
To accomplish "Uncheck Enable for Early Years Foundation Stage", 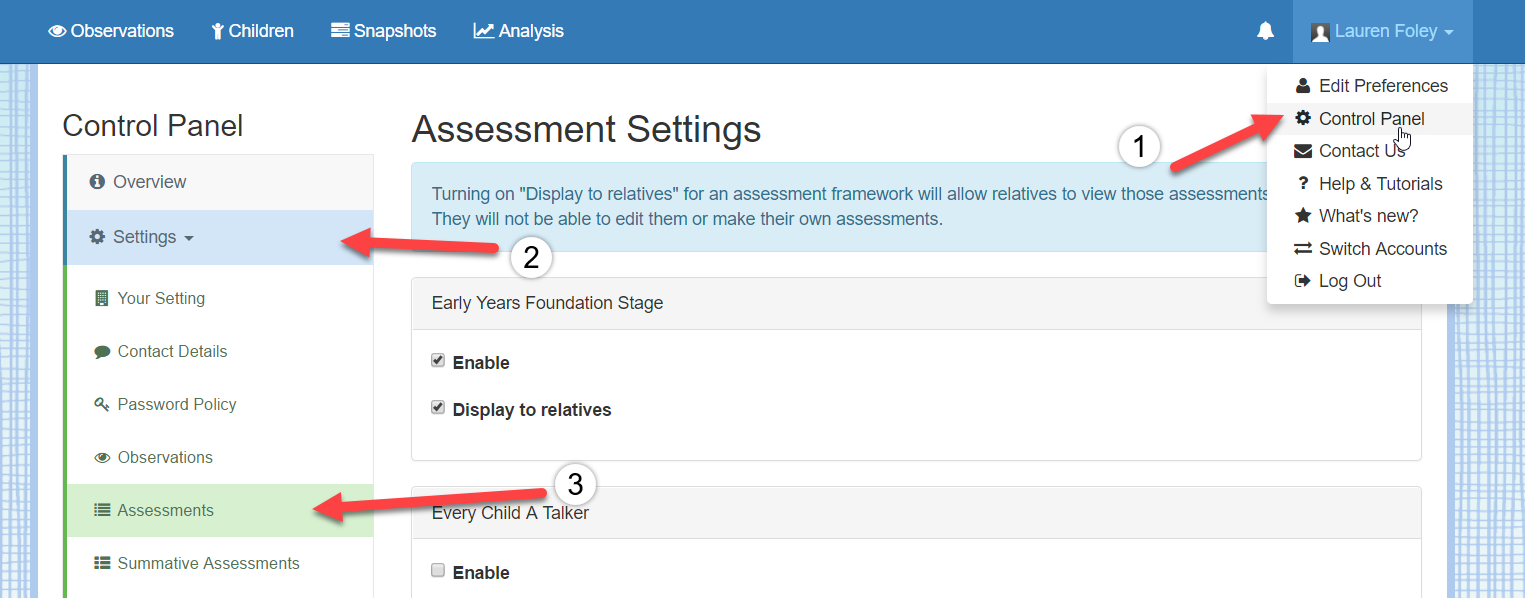I will pyautogui.click(x=438, y=361).
